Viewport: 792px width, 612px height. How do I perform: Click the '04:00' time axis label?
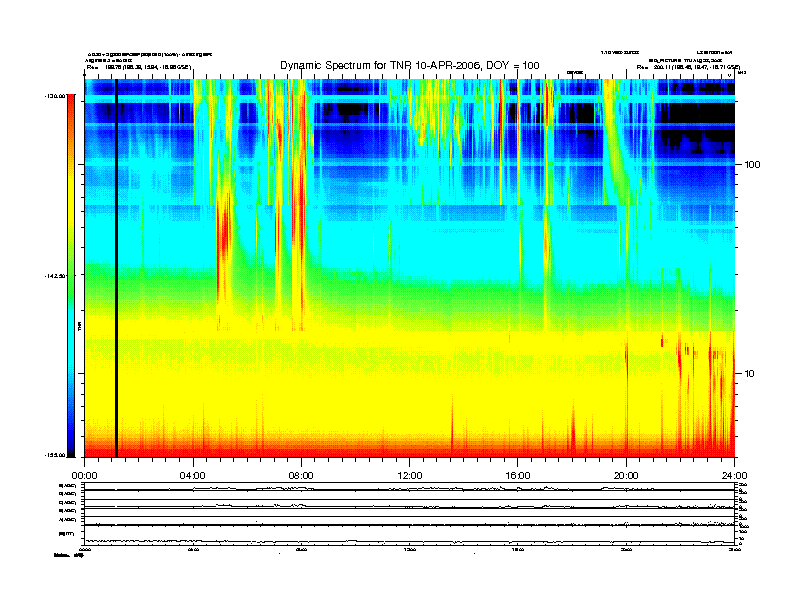[193, 476]
